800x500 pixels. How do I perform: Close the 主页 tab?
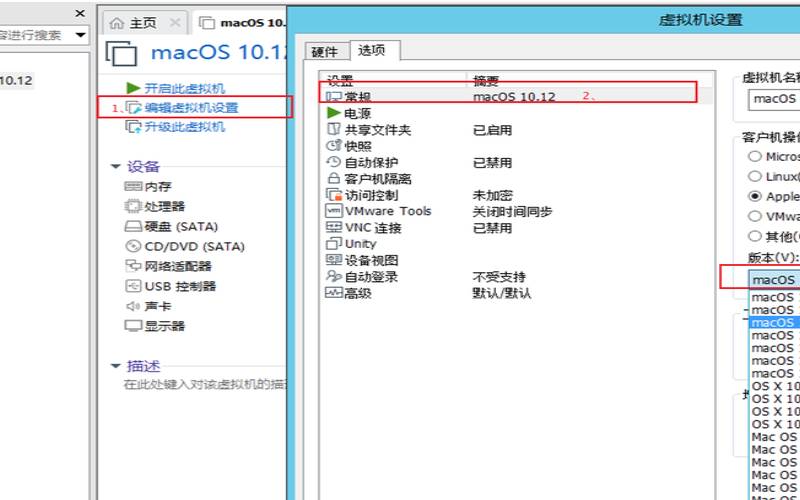tap(175, 23)
